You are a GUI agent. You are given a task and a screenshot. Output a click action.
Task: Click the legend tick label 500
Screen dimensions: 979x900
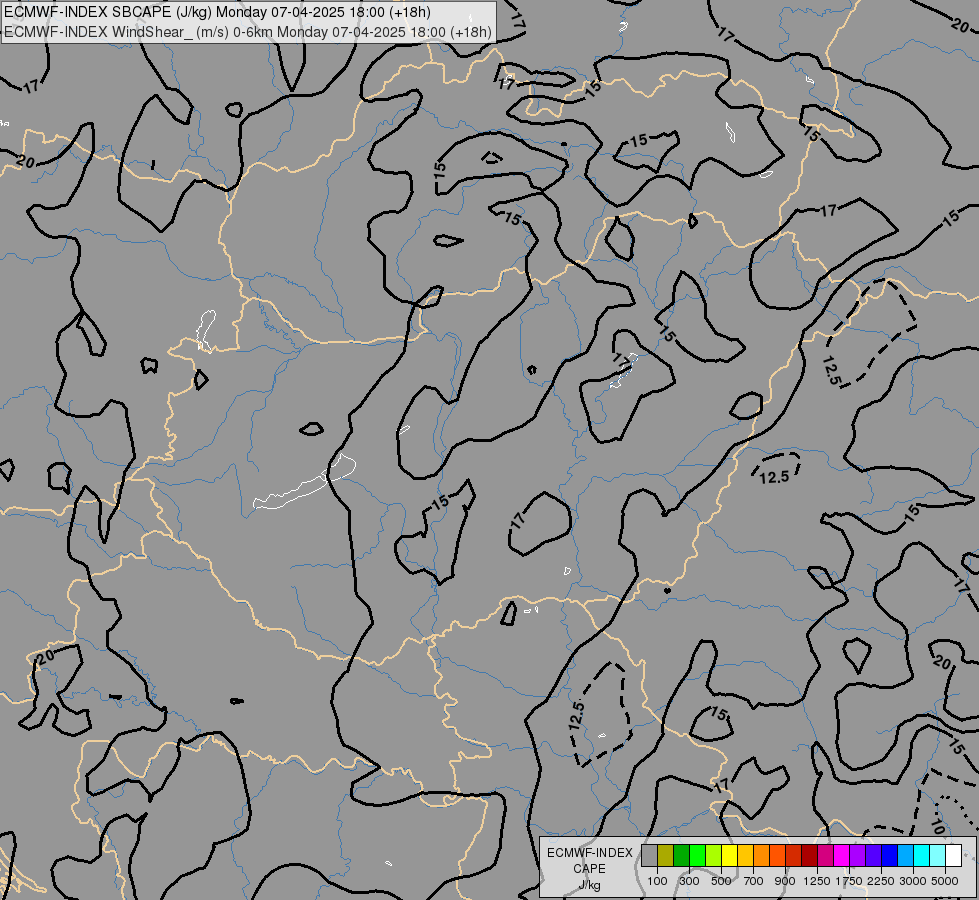point(721,881)
